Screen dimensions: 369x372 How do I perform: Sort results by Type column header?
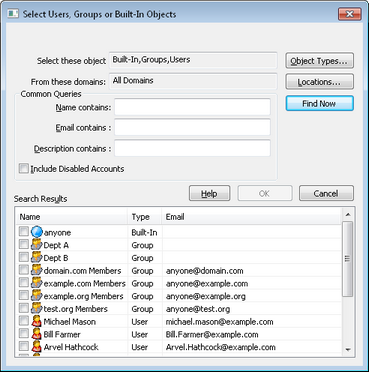(x=145, y=217)
